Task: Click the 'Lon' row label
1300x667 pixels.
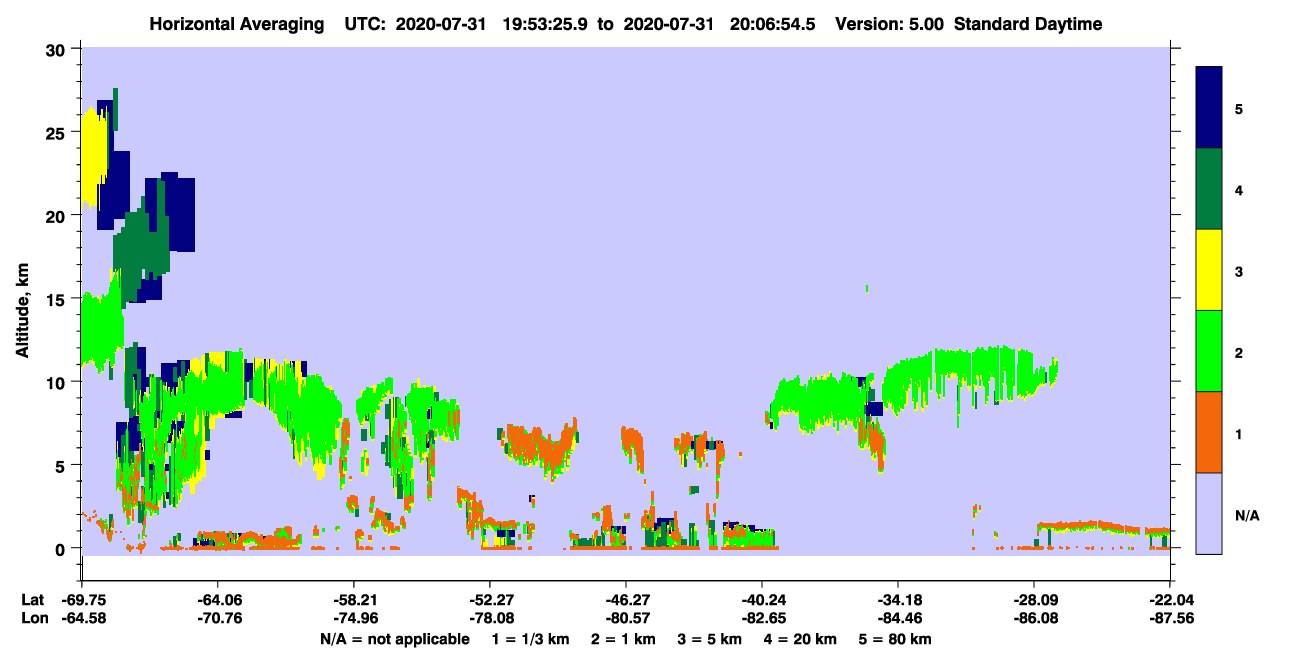Action: (34, 617)
